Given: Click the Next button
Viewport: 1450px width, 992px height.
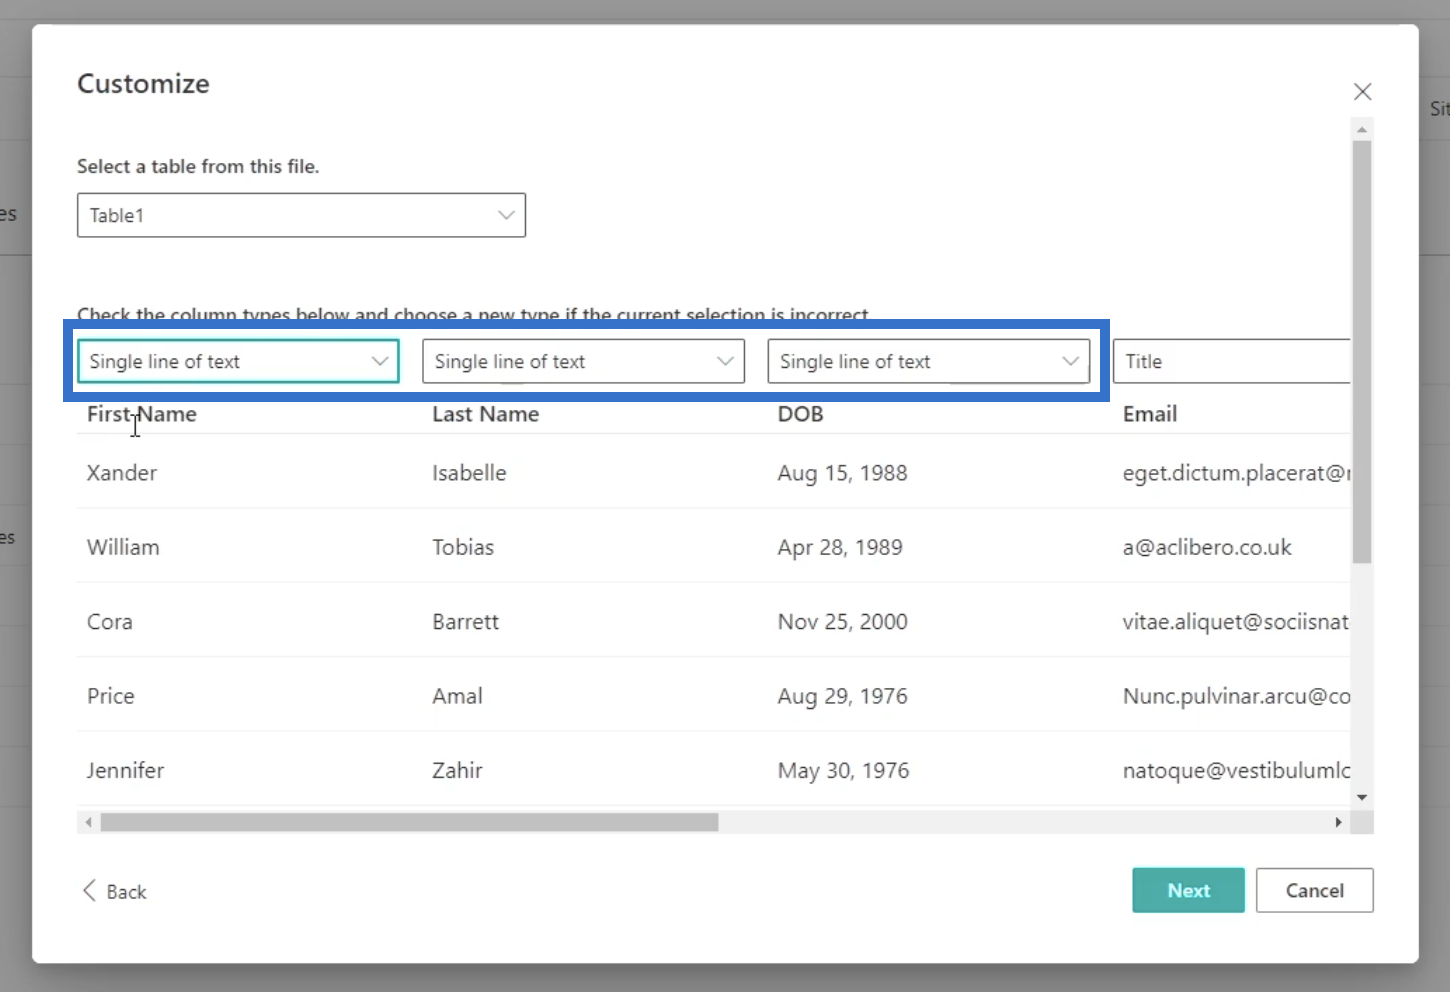Looking at the screenshot, I should click(1188, 890).
